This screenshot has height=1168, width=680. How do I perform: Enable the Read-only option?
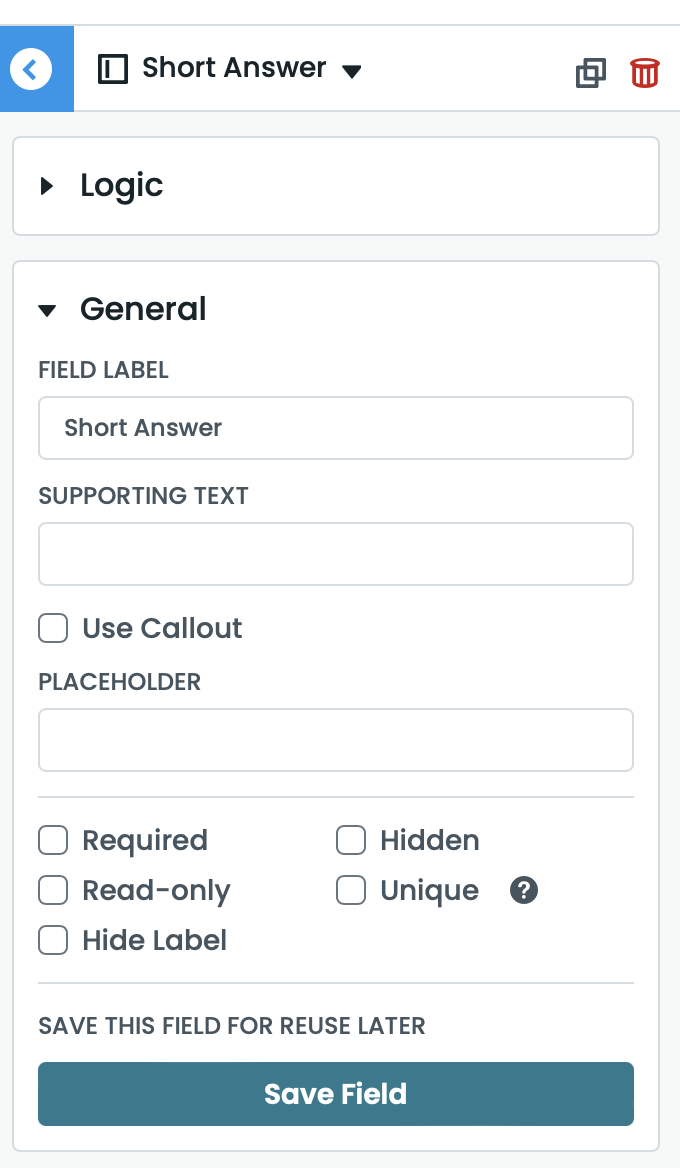point(53,890)
